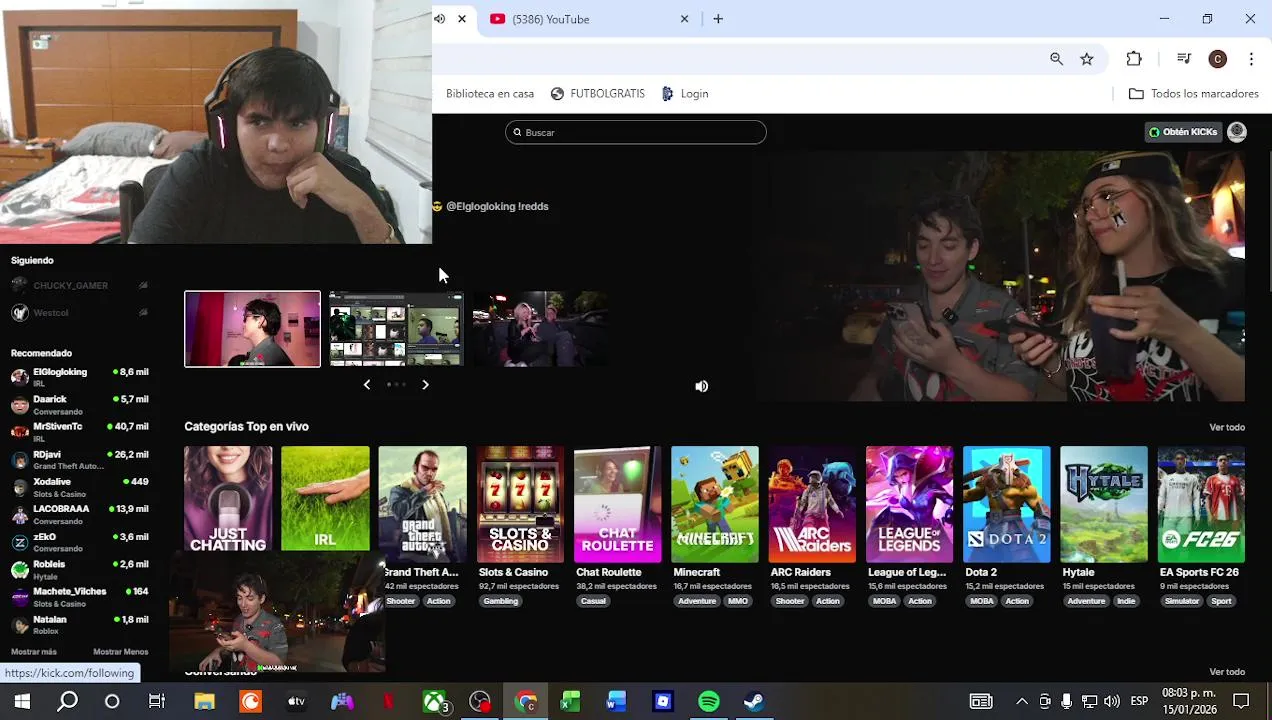Open the Chrome media controls icon
The image size is (1272, 720).
pos(1184,59)
